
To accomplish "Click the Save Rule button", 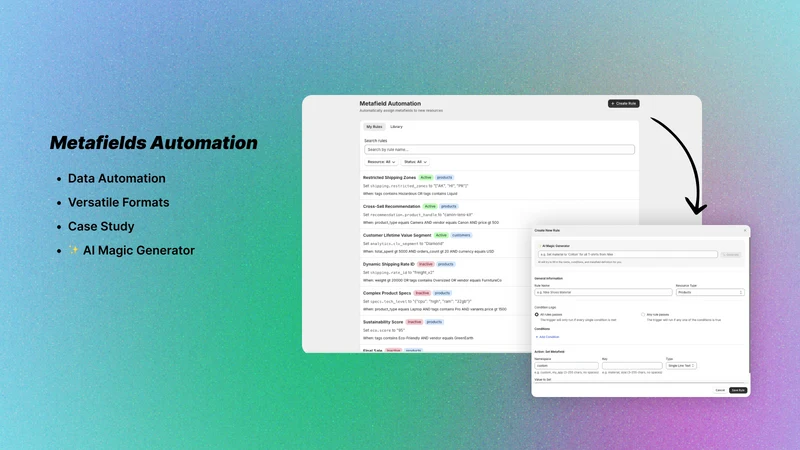I will pyautogui.click(x=738, y=390).
